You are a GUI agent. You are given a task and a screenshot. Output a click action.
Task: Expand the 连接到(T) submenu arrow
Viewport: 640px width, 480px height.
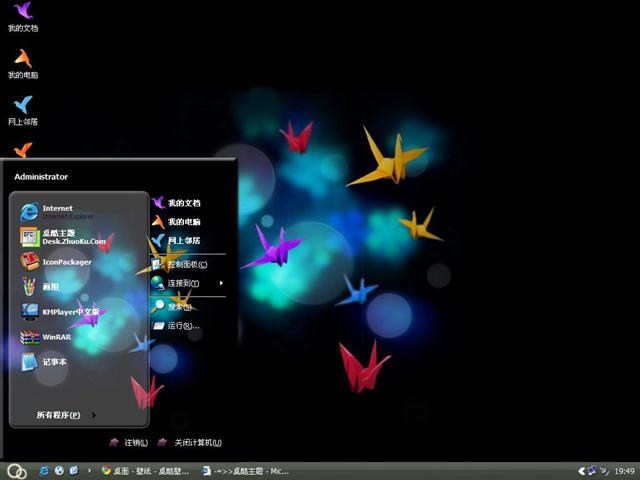click(221, 283)
